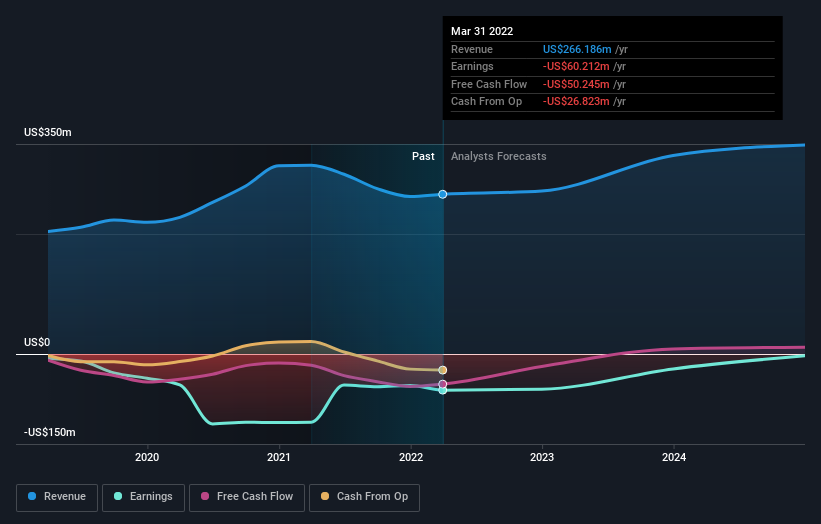Click the 2020 x-axis label
Viewport: 821px width, 524px height.
147,457
